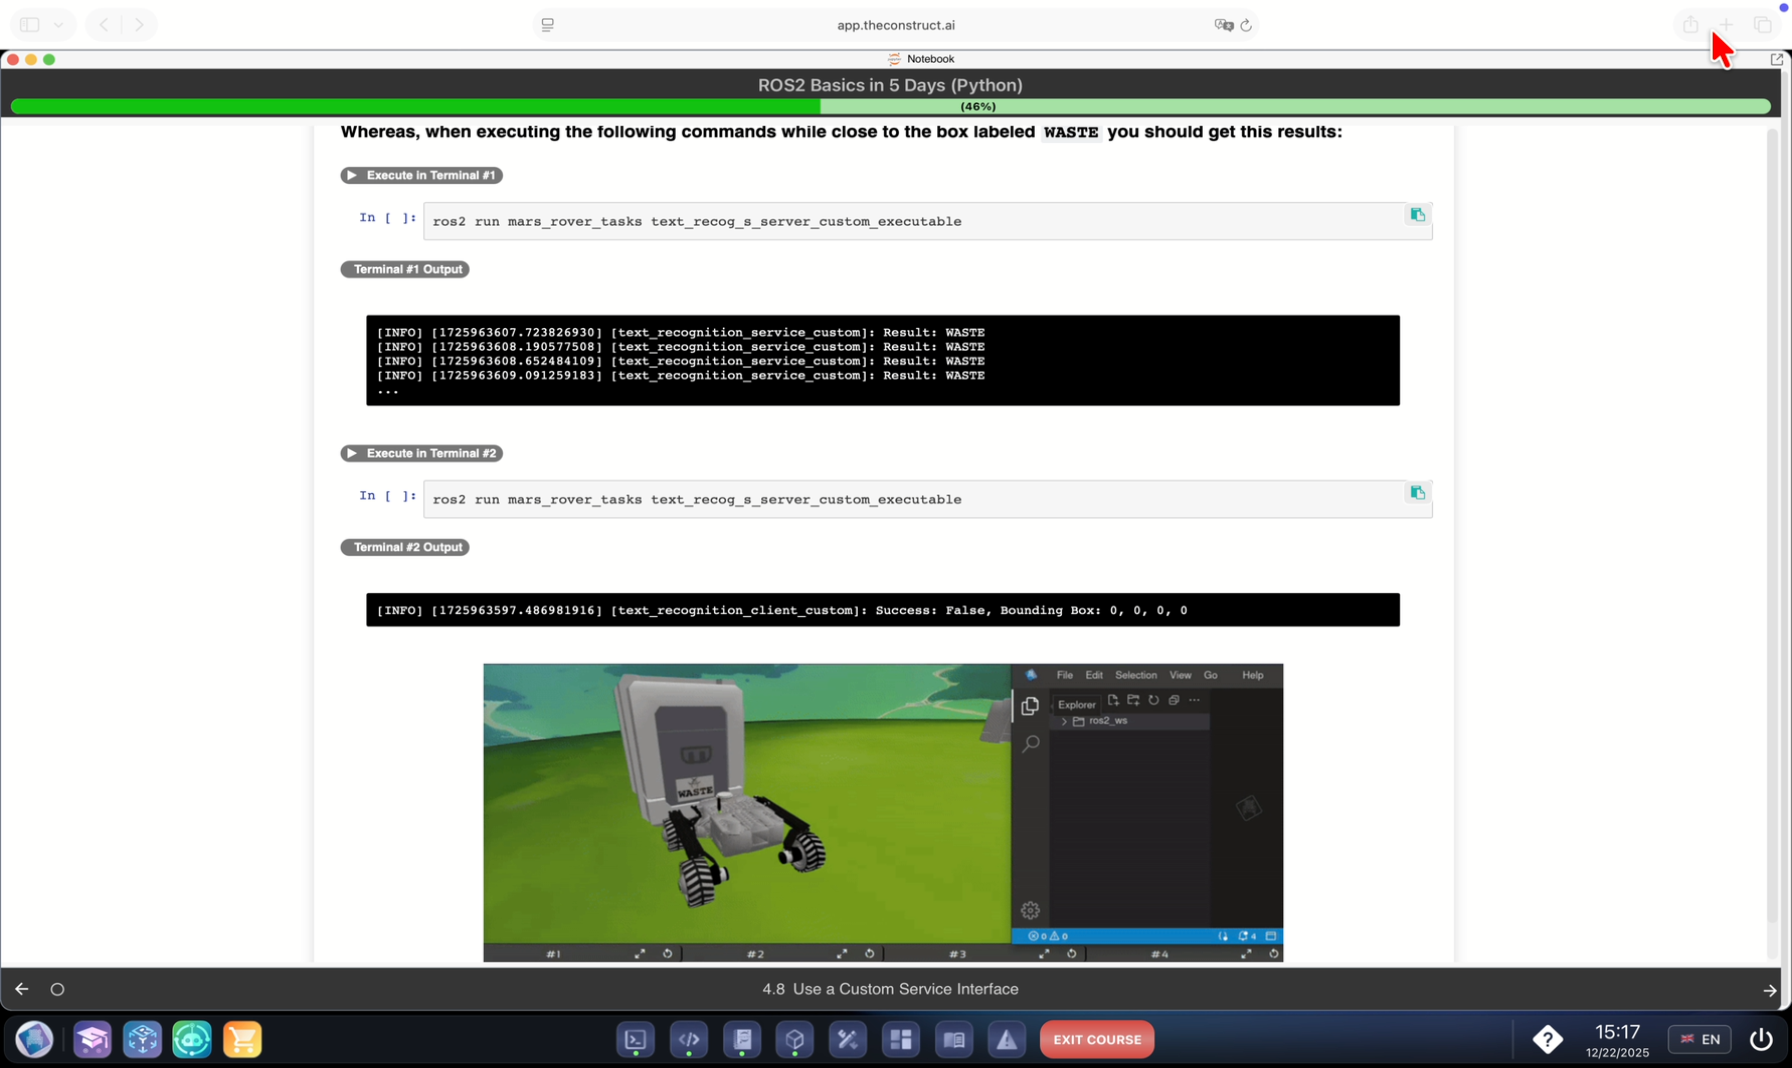Open the code editor icon in toolbar
Viewport: 1792px width, 1068px height.
coord(688,1040)
